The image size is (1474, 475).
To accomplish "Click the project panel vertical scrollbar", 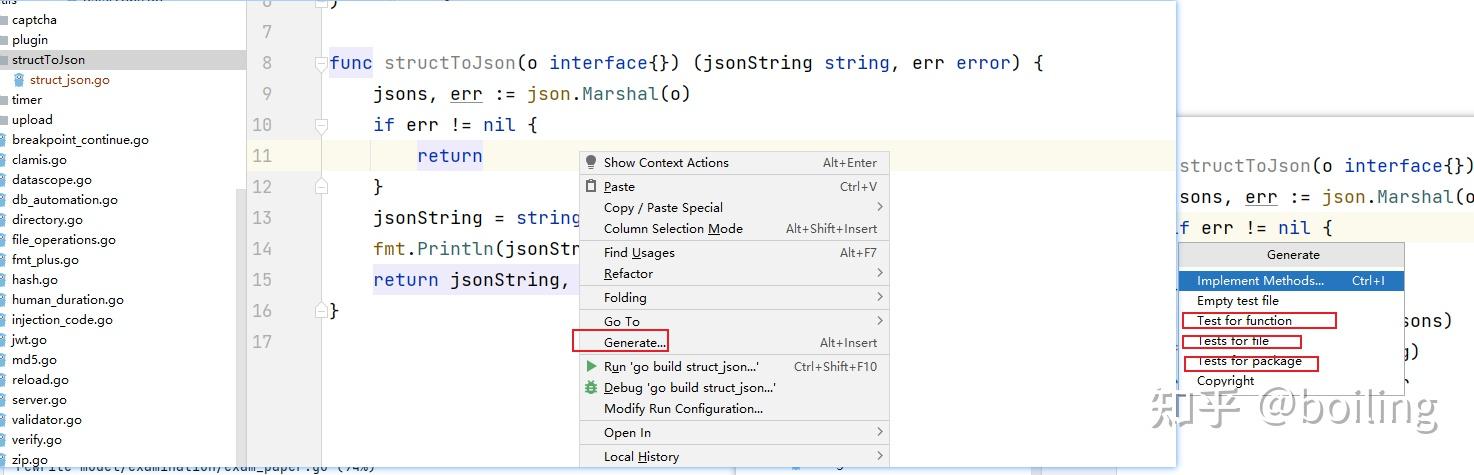I will [240, 320].
